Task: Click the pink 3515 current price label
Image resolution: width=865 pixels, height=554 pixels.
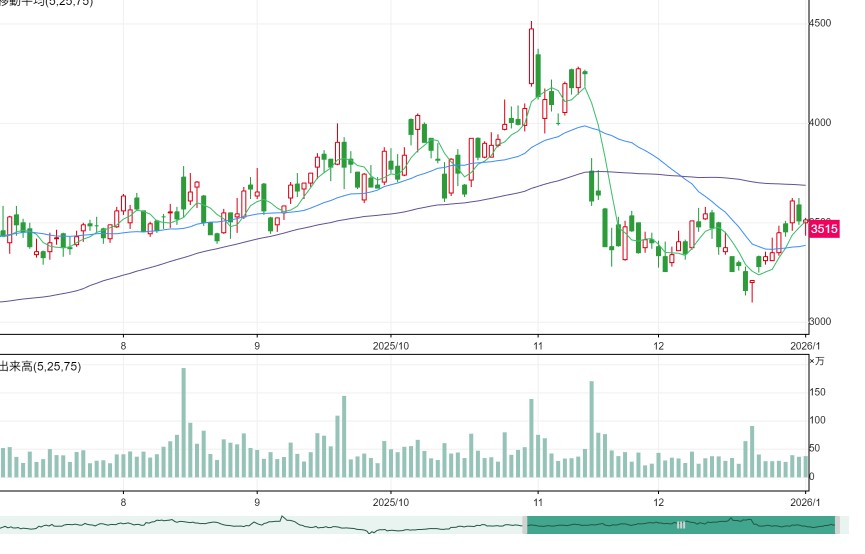Action: pyautogui.click(x=825, y=228)
